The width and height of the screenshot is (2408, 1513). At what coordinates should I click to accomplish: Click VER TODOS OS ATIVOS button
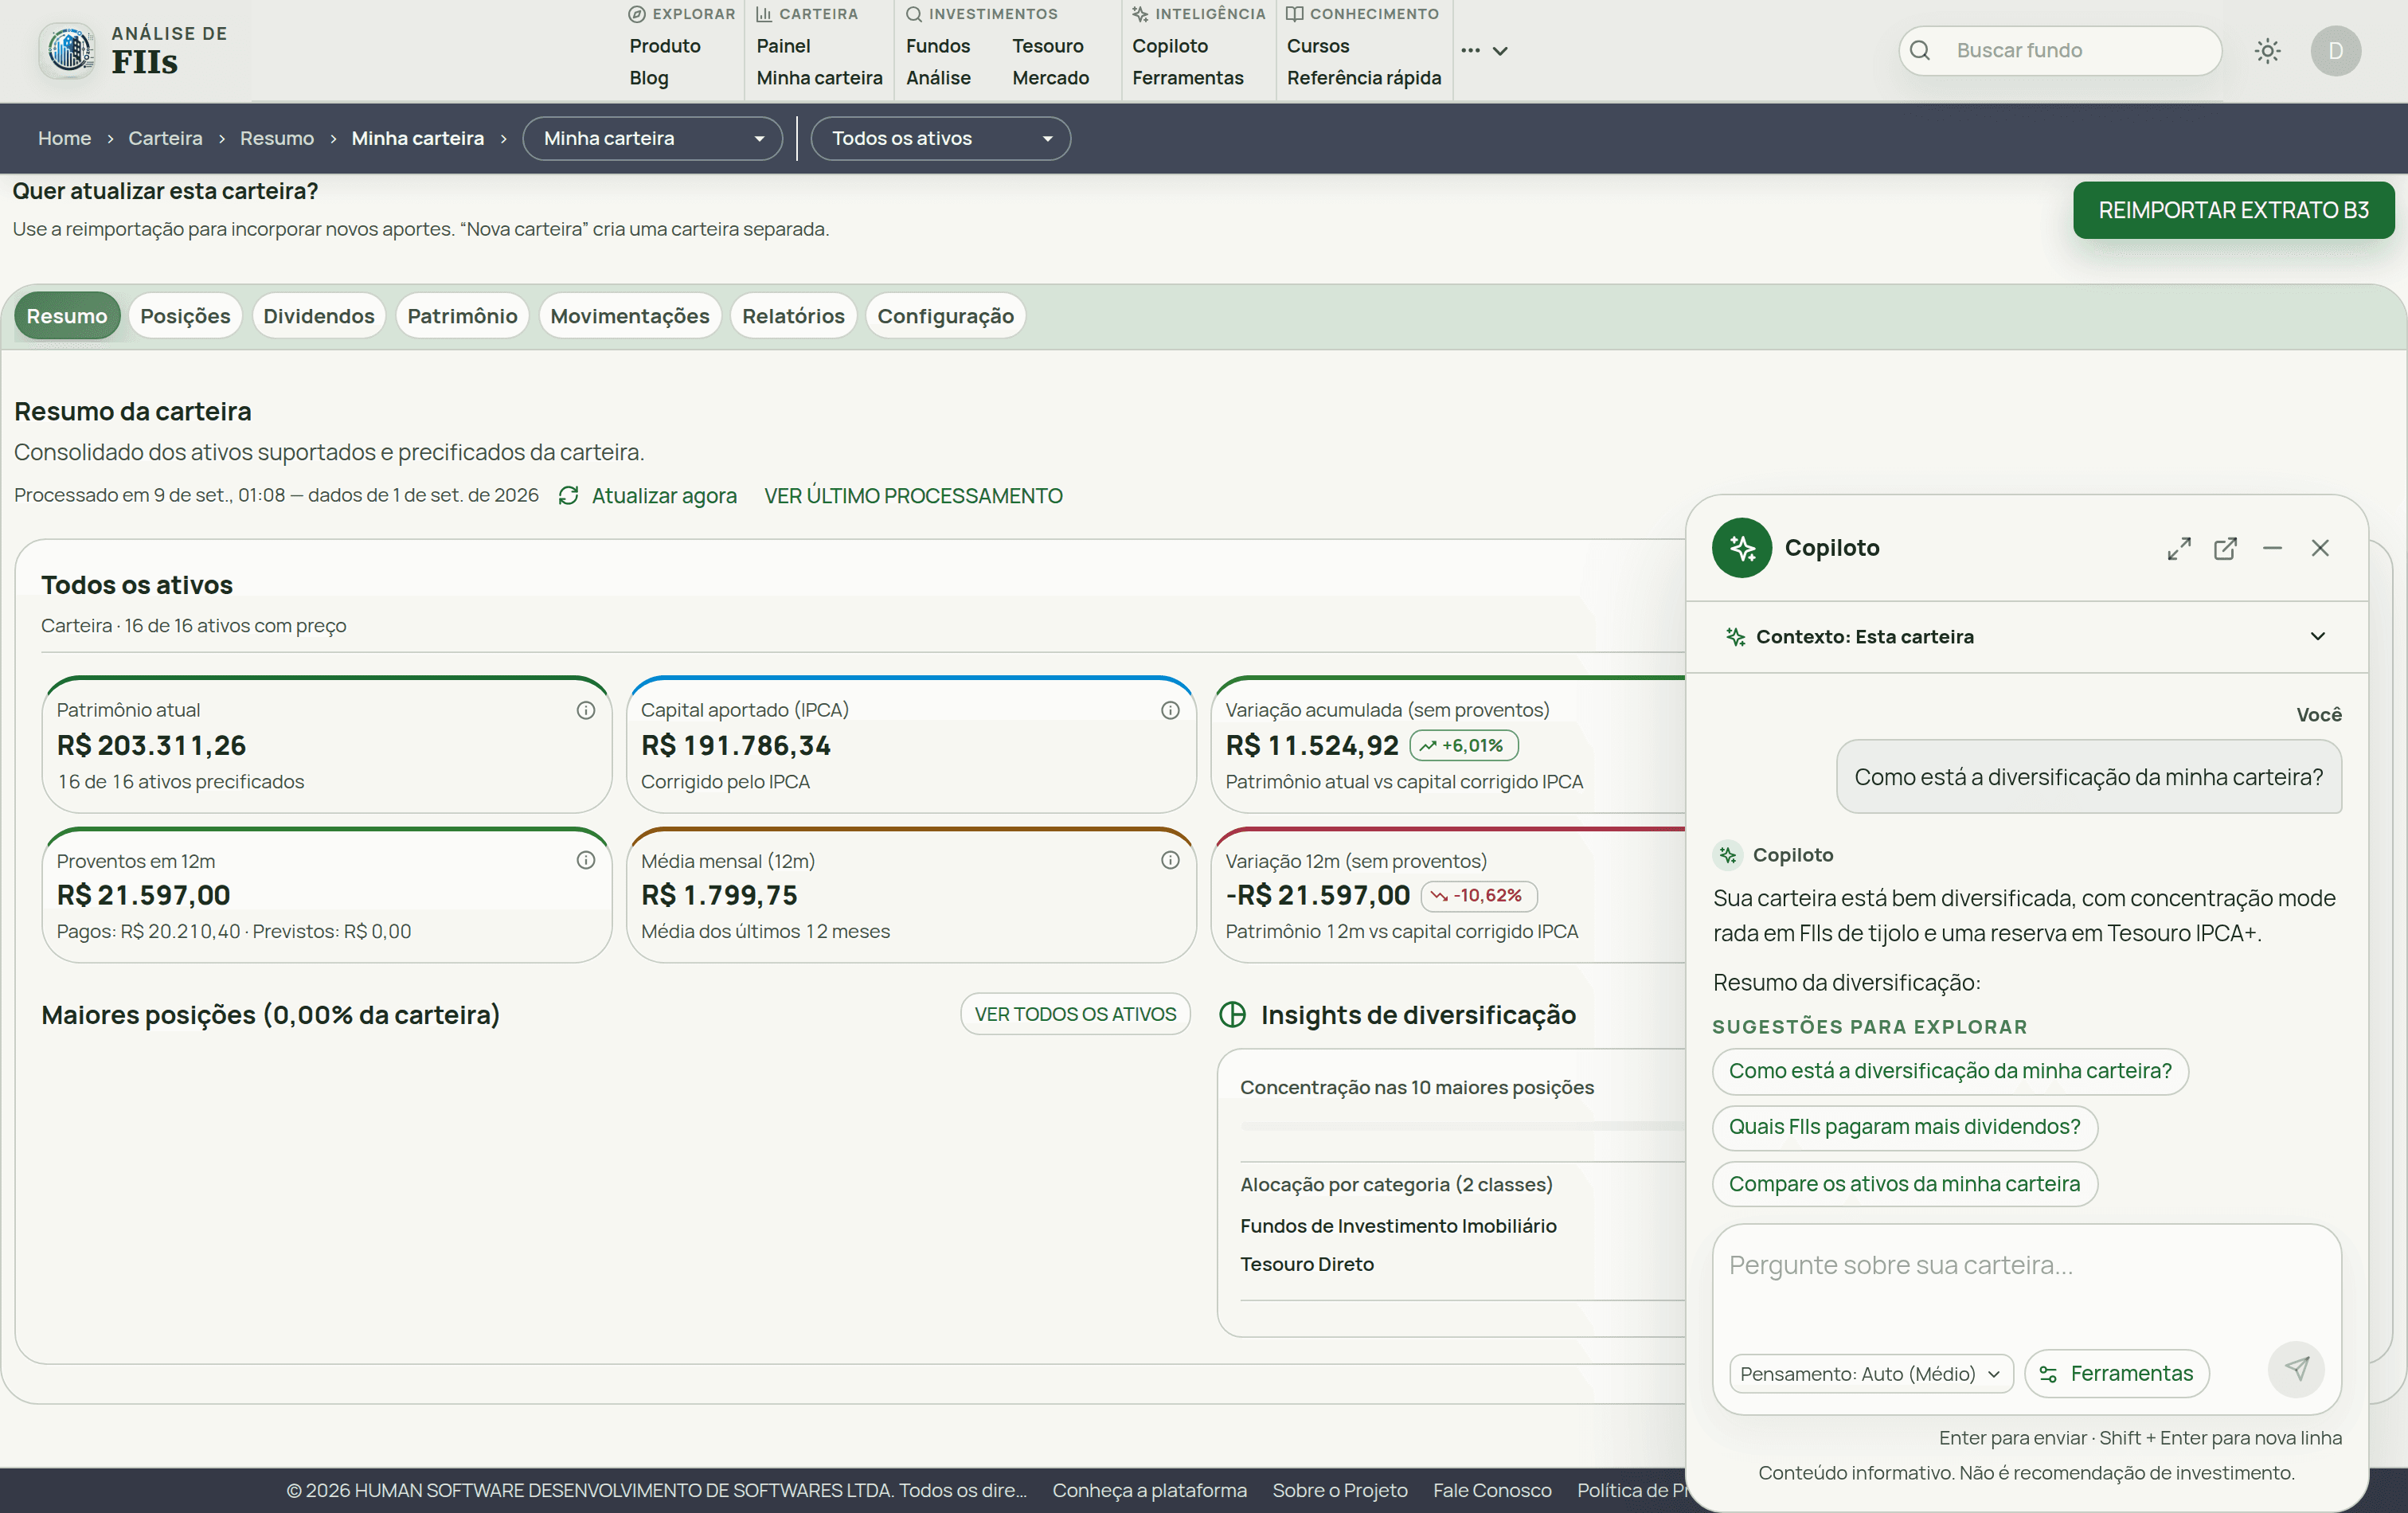coord(1075,1014)
